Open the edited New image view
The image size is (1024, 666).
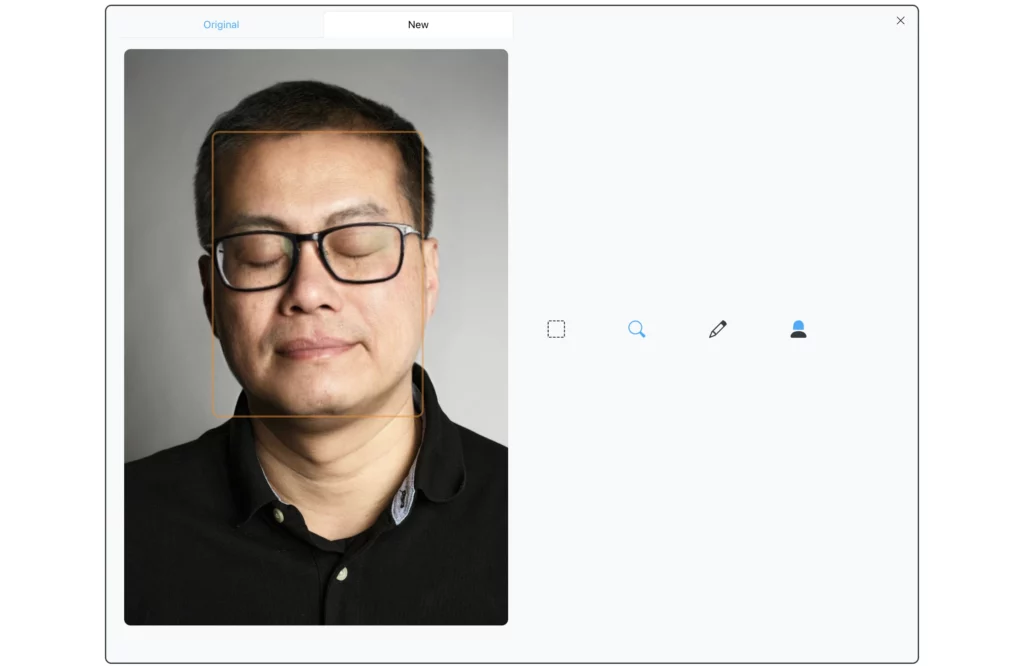click(x=418, y=24)
